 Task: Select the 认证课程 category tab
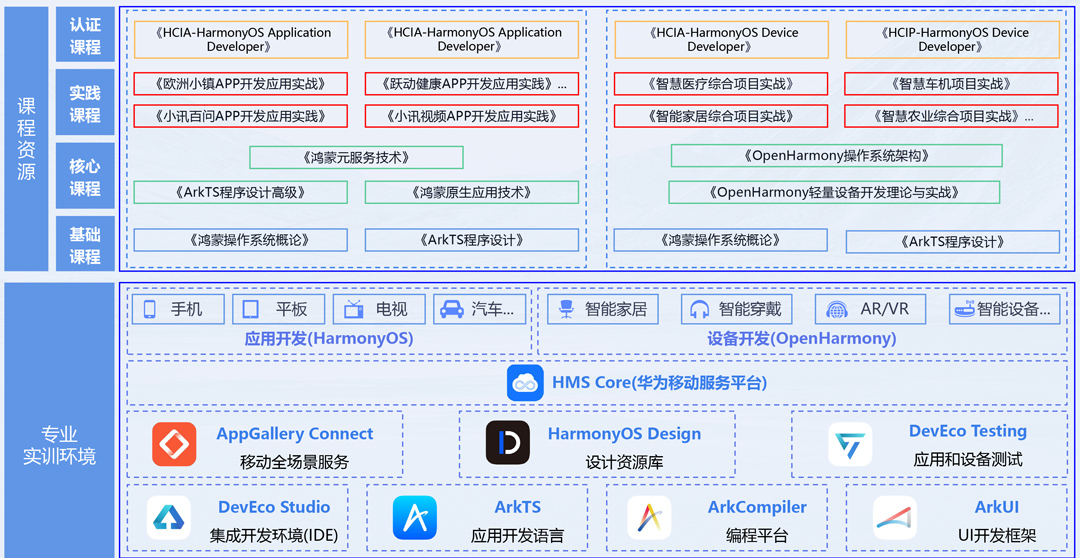(x=85, y=35)
